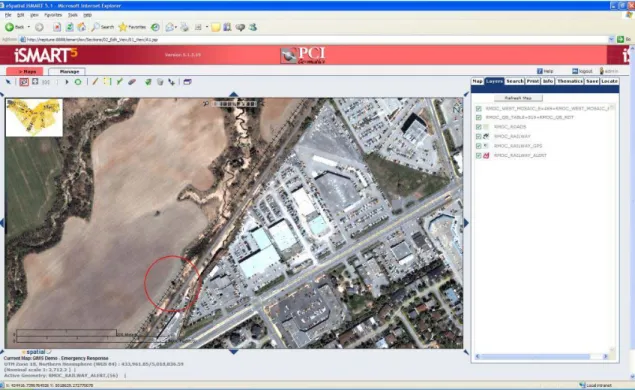Toggle the RMOC_QB_TABLE layer checkbox
The width and height of the screenshot is (635, 390).
click(479, 117)
